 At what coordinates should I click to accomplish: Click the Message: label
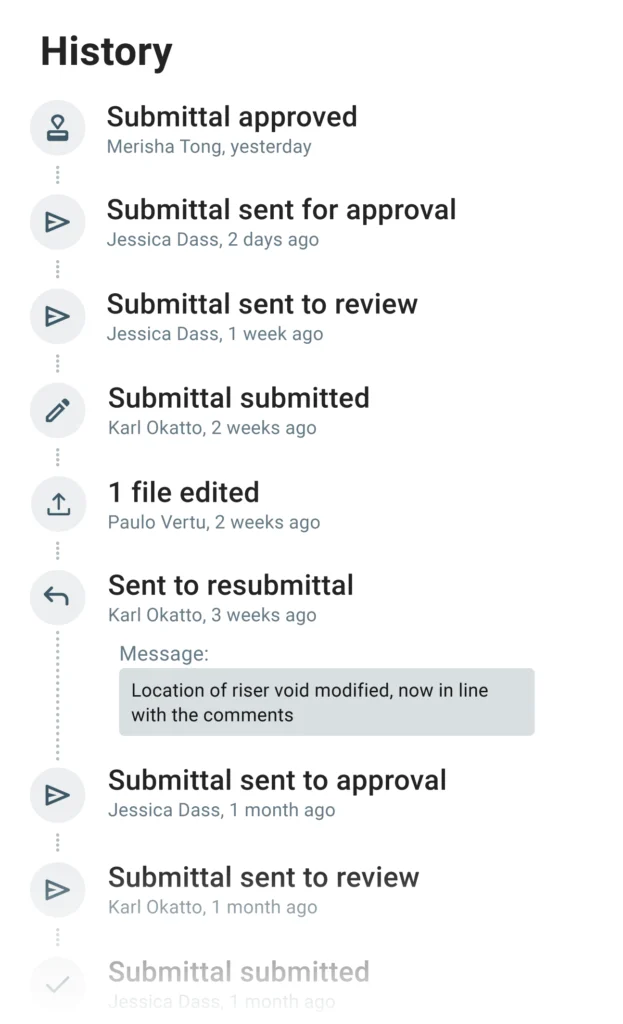coord(164,654)
